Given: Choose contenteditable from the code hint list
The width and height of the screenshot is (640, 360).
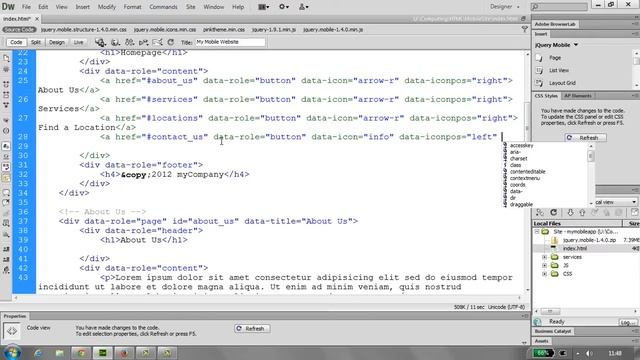Looking at the screenshot, I should tap(527, 172).
